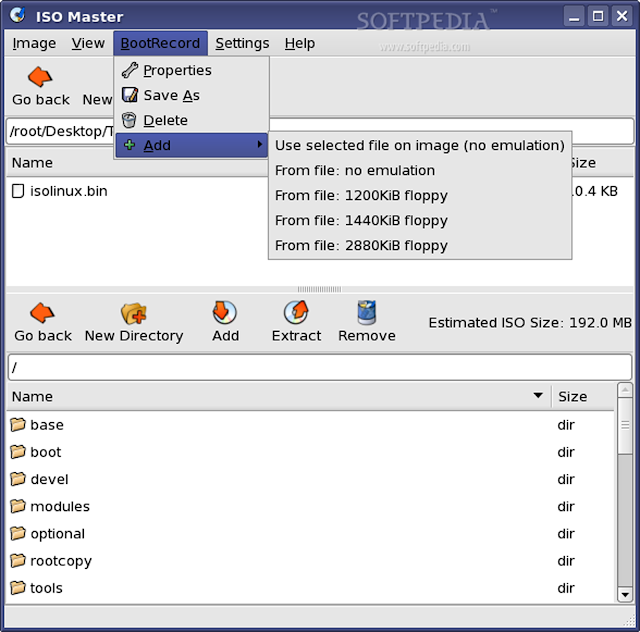This screenshot has width=640, height=632.
Task: Select Use selected file on image (no emulation)
Action: coord(420,145)
